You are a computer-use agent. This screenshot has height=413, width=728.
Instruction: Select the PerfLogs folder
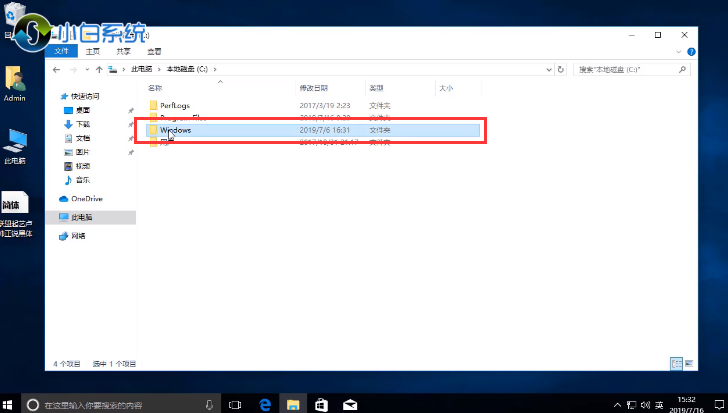pyautogui.click(x=175, y=105)
